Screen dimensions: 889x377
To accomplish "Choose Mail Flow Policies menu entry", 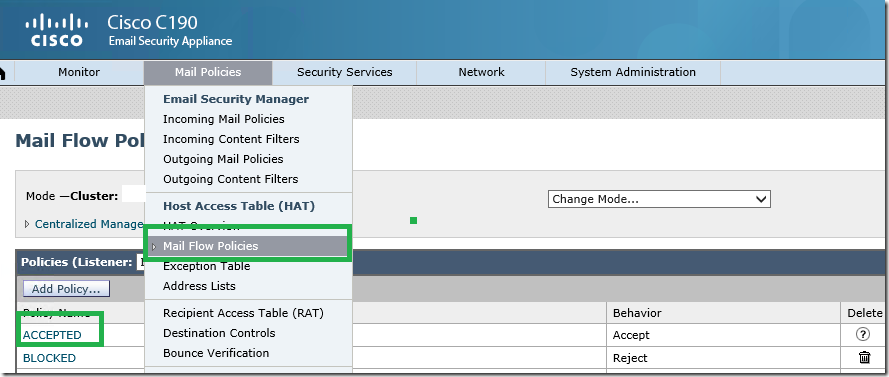I will [248, 246].
